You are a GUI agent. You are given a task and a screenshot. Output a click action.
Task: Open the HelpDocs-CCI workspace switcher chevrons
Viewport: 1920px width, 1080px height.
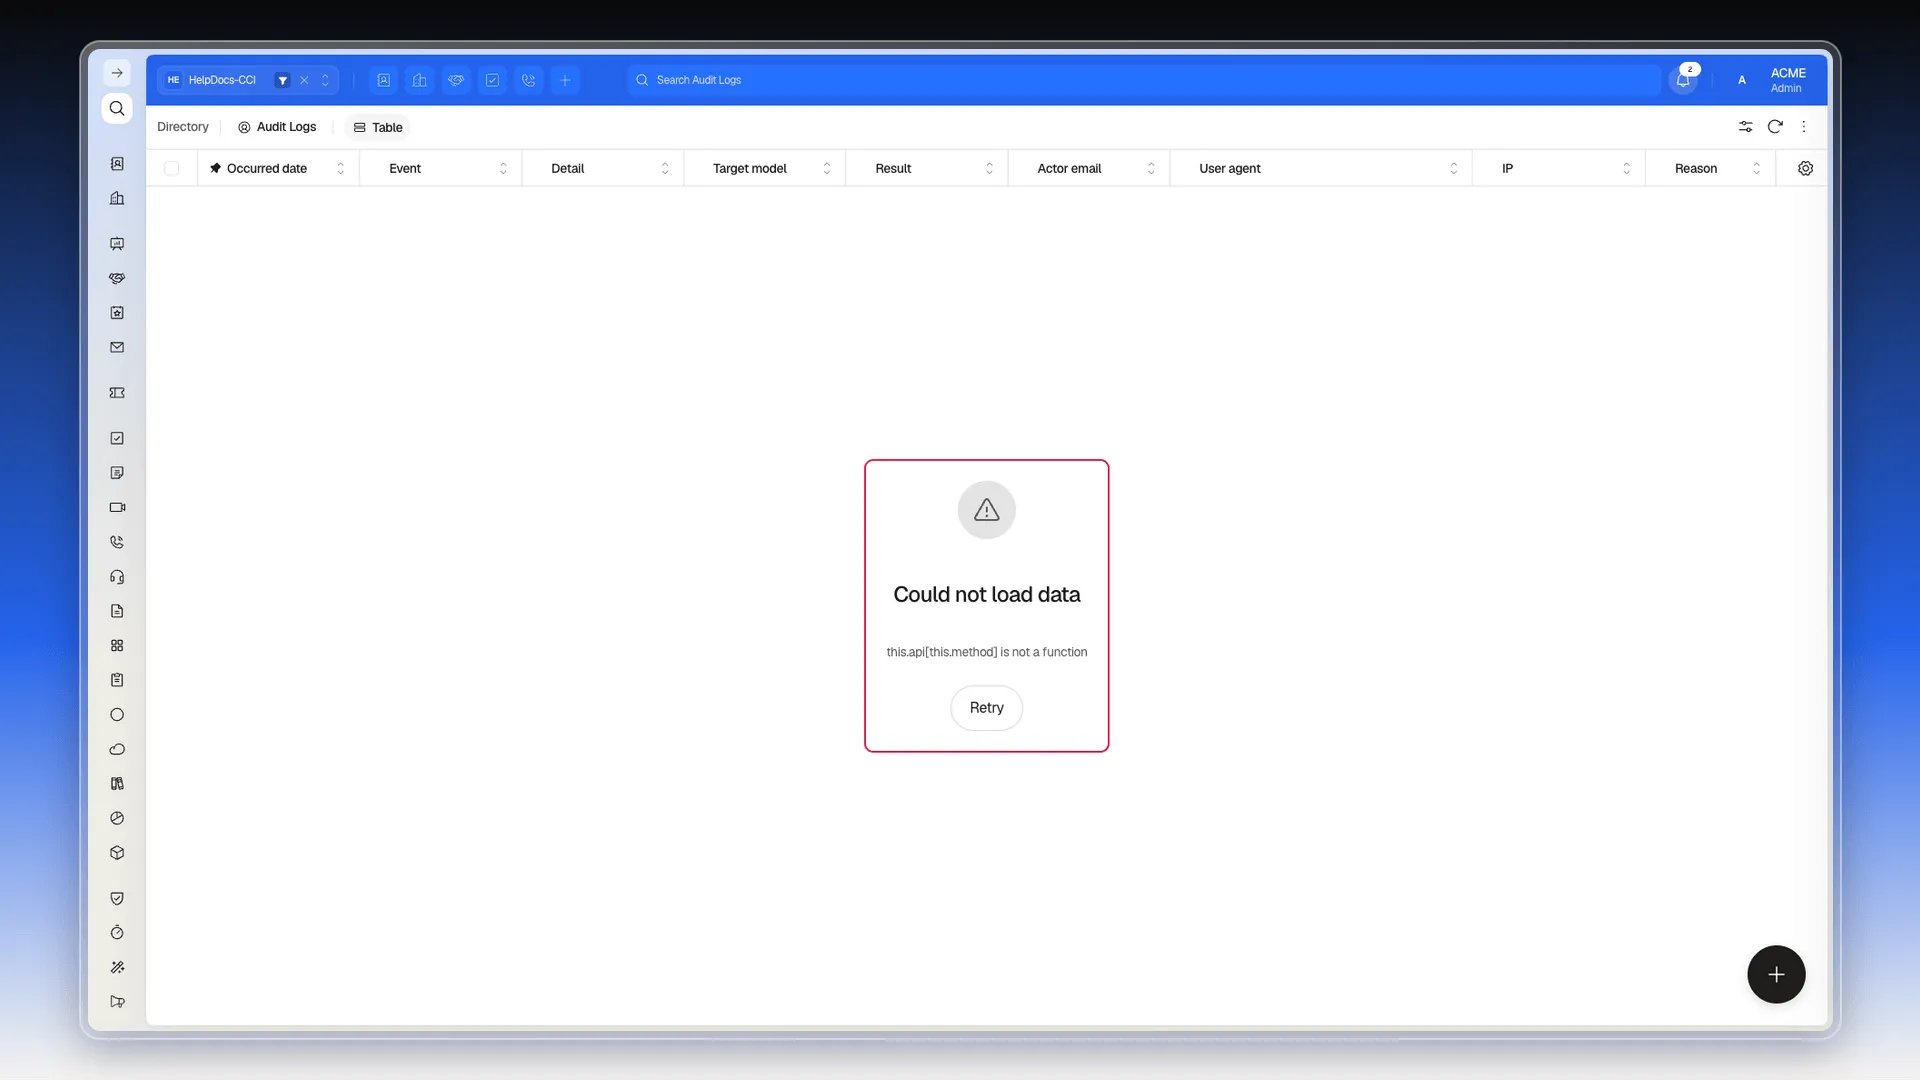pyautogui.click(x=325, y=80)
